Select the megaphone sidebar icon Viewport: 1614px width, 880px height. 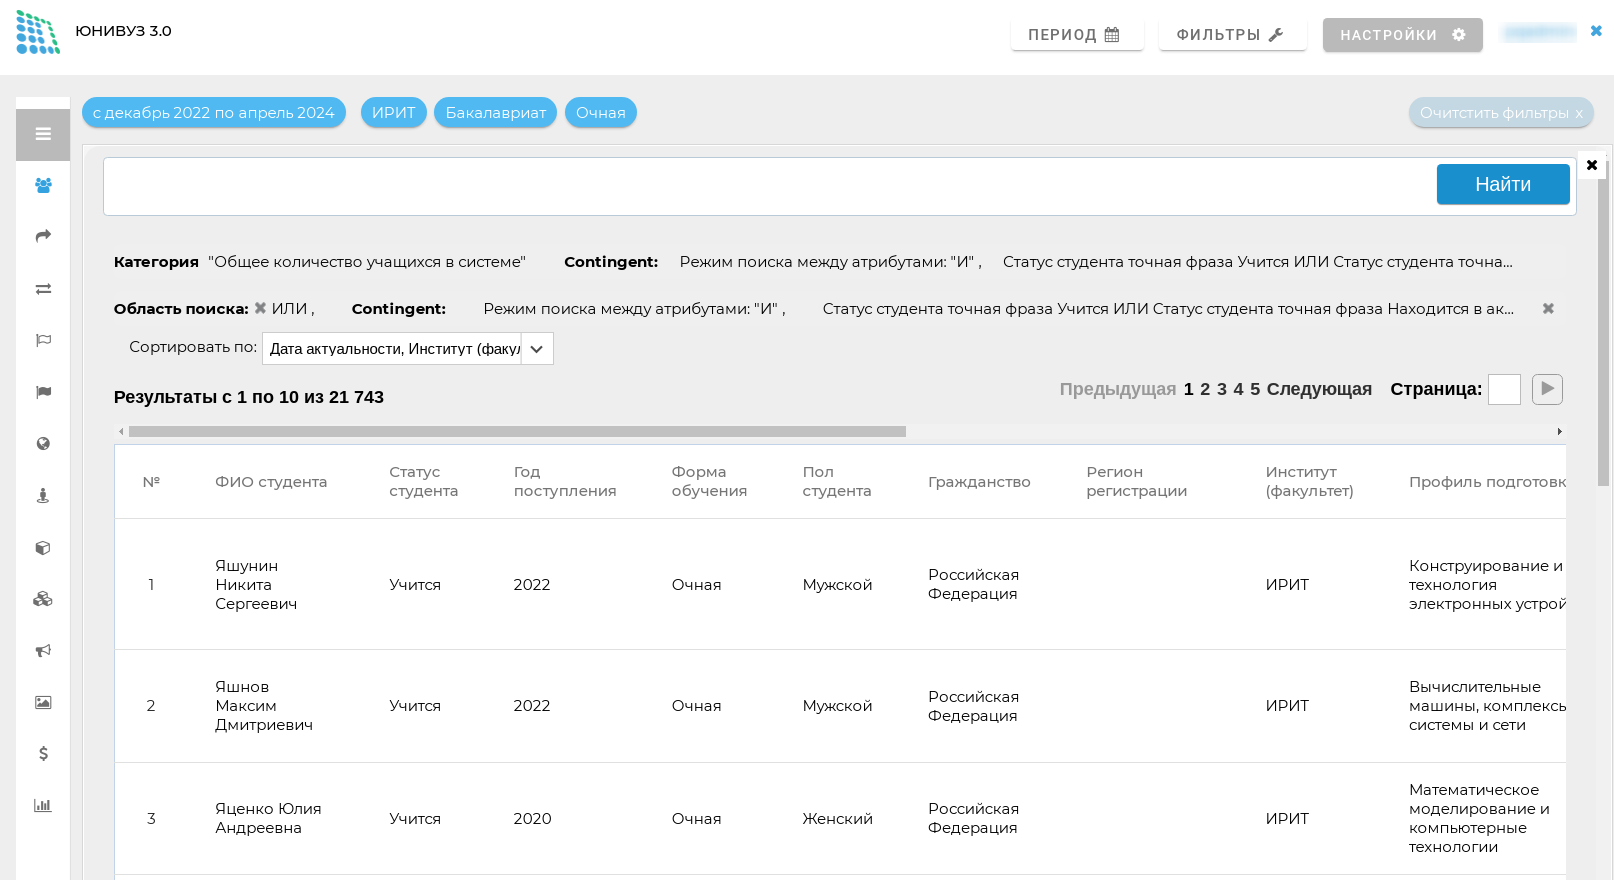43,650
